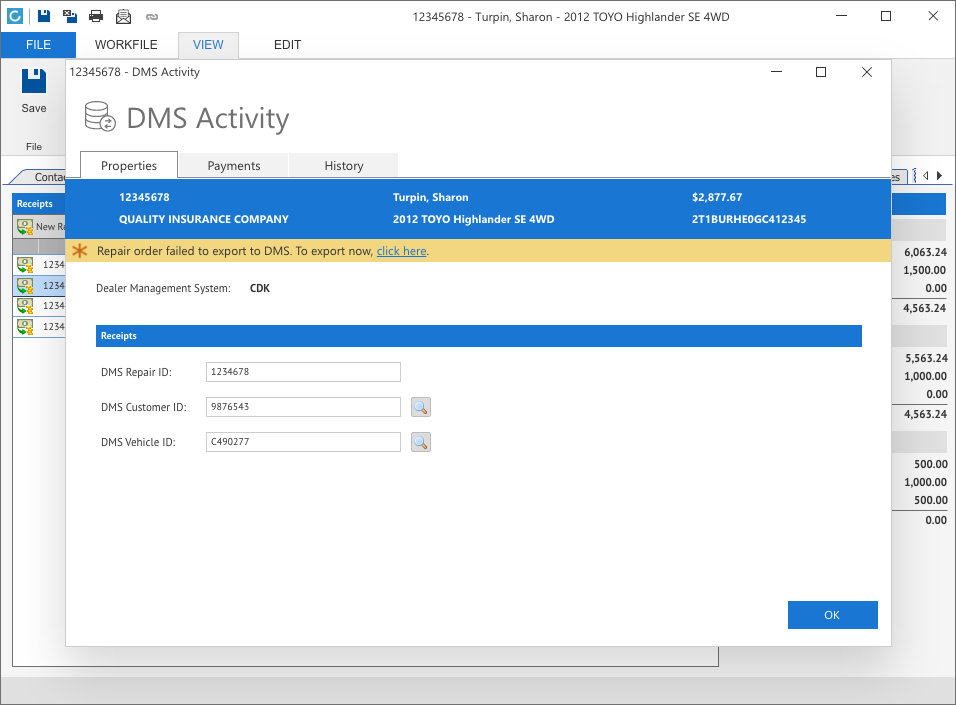Click the Receipts section header in the dialog
Screen dimensions: 956x705
click(479, 336)
